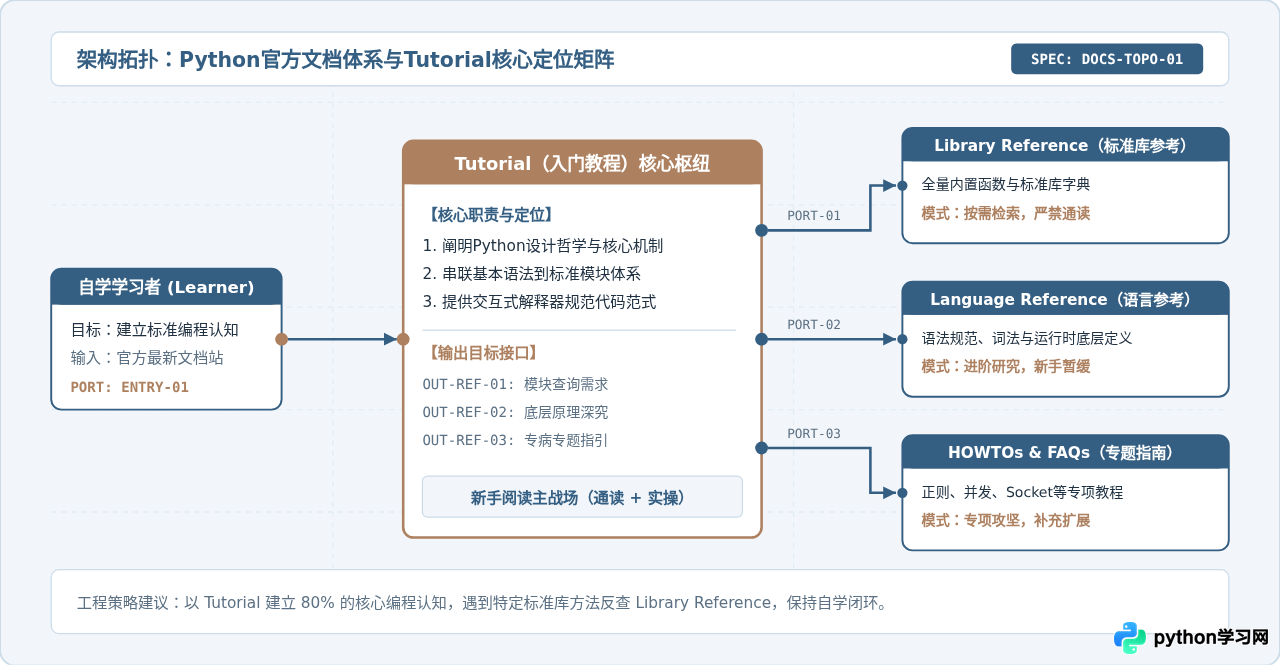Click the text 正则、并发、Socket等专项教程
The height and width of the screenshot is (666, 1280).
[x=1023, y=493]
